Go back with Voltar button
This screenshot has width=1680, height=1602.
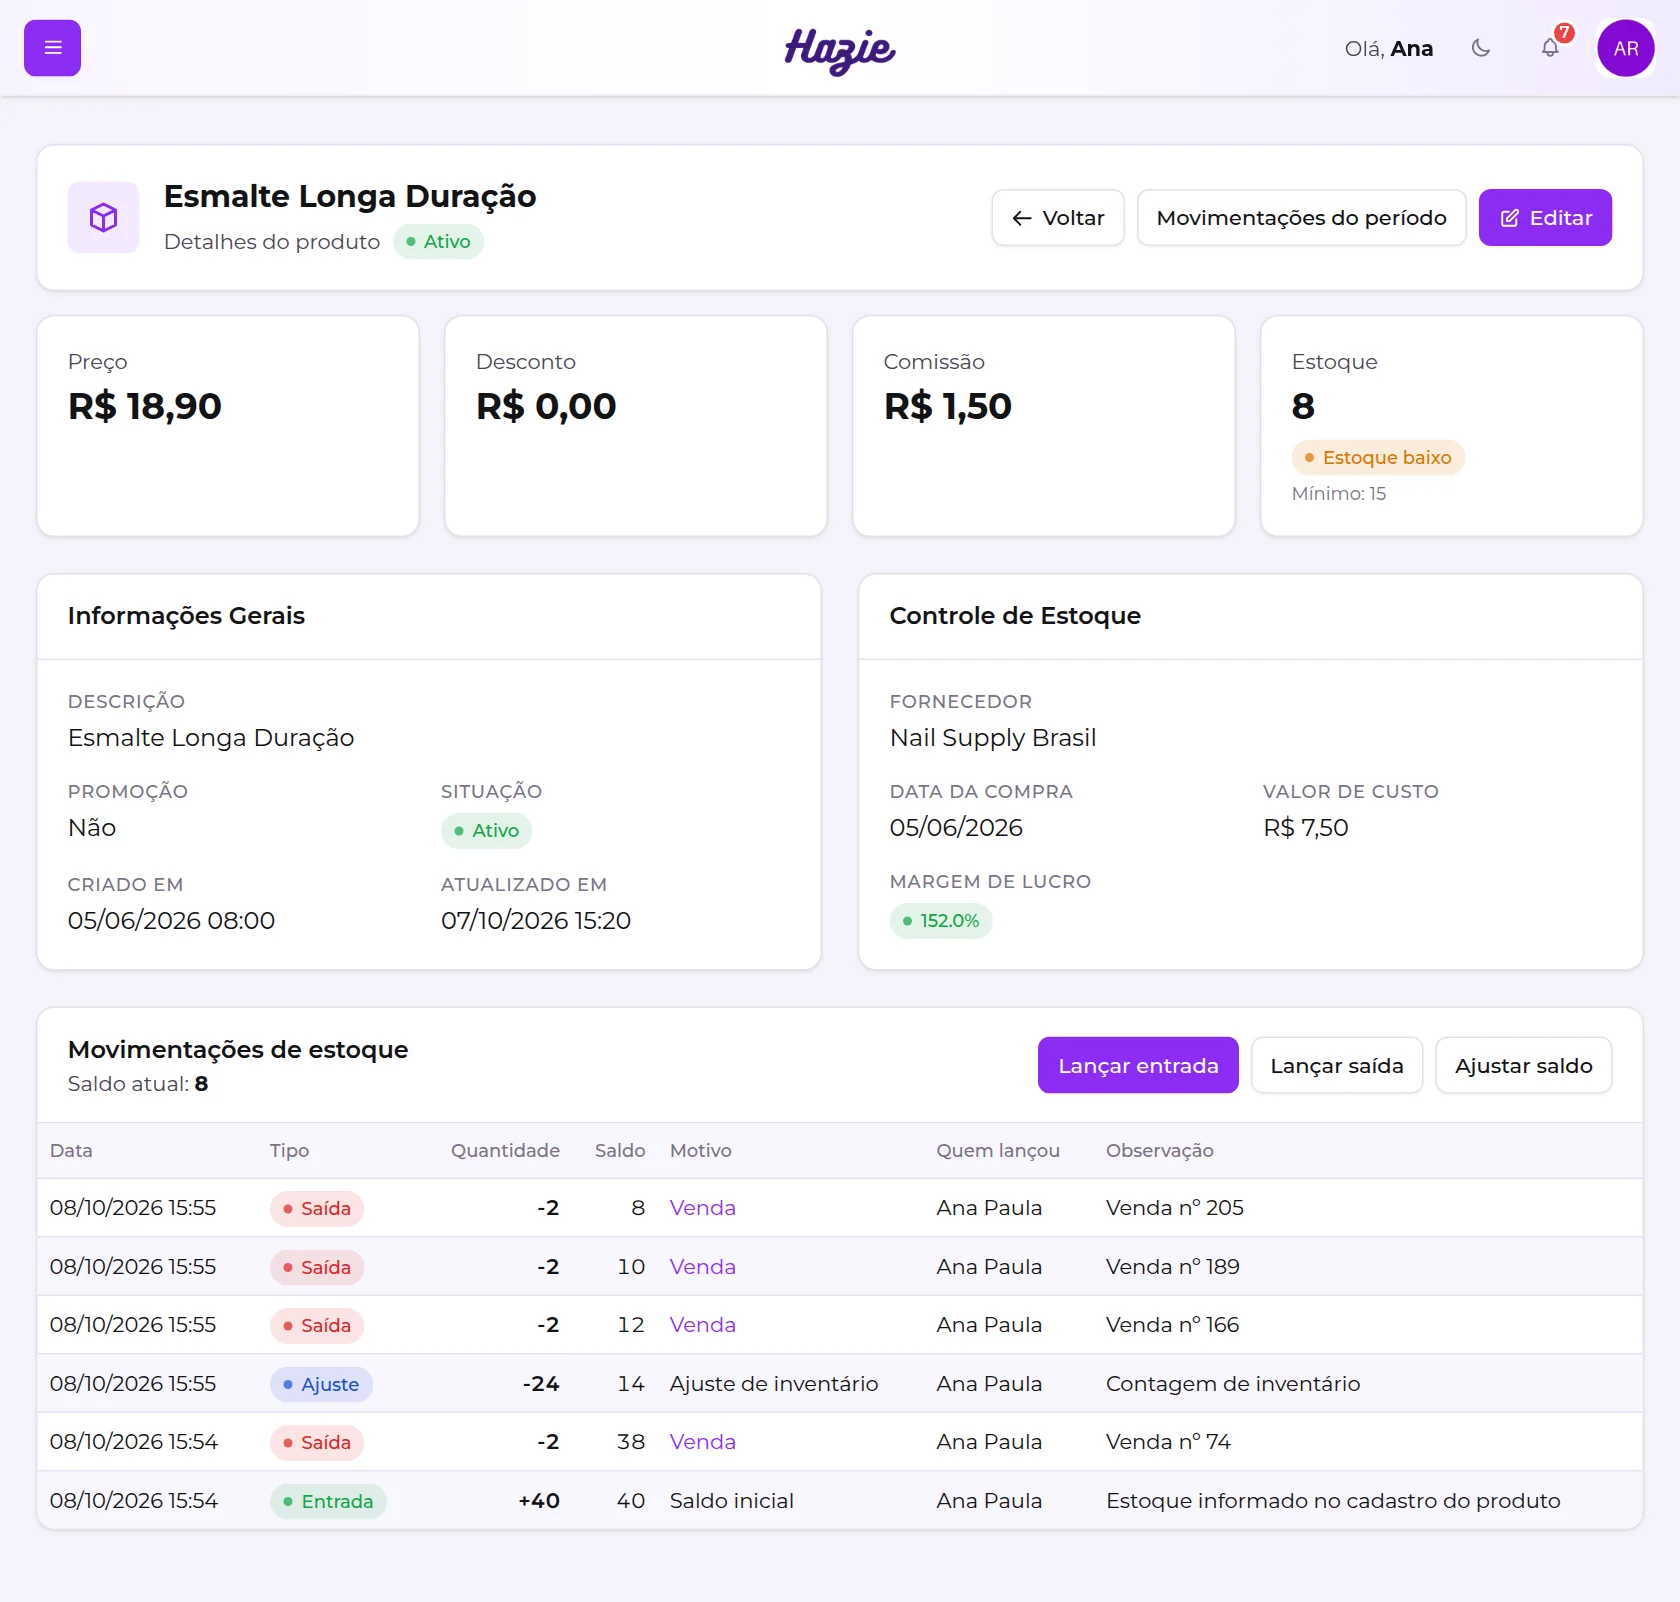click(x=1058, y=217)
